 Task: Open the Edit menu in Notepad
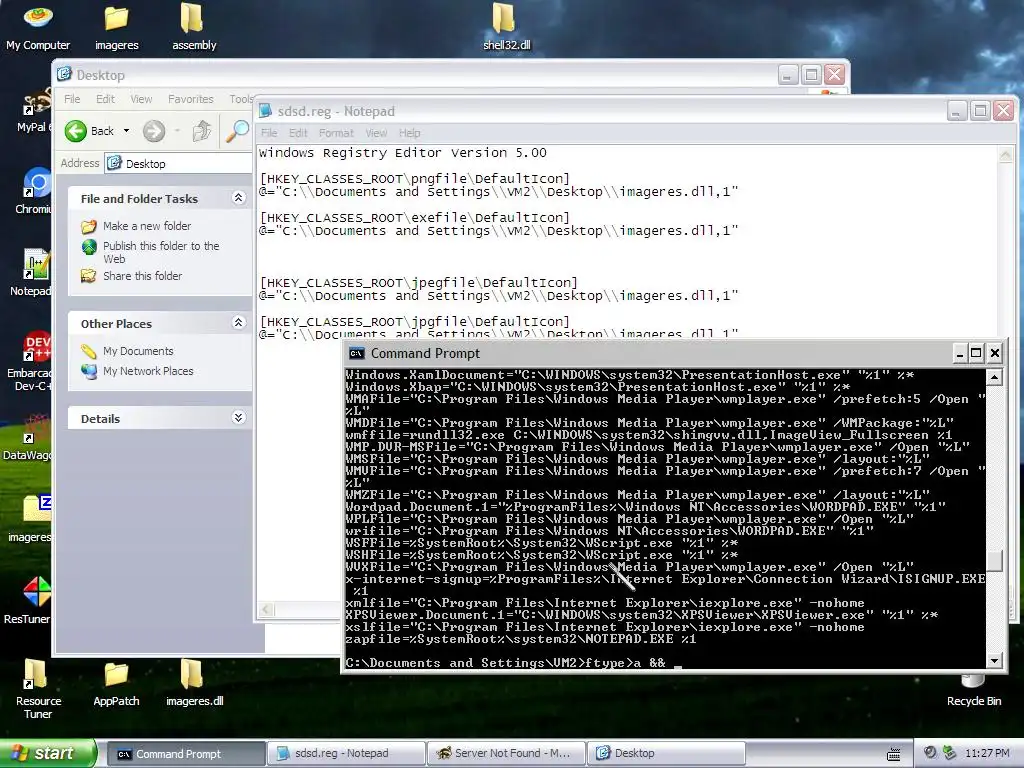[x=298, y=133]
